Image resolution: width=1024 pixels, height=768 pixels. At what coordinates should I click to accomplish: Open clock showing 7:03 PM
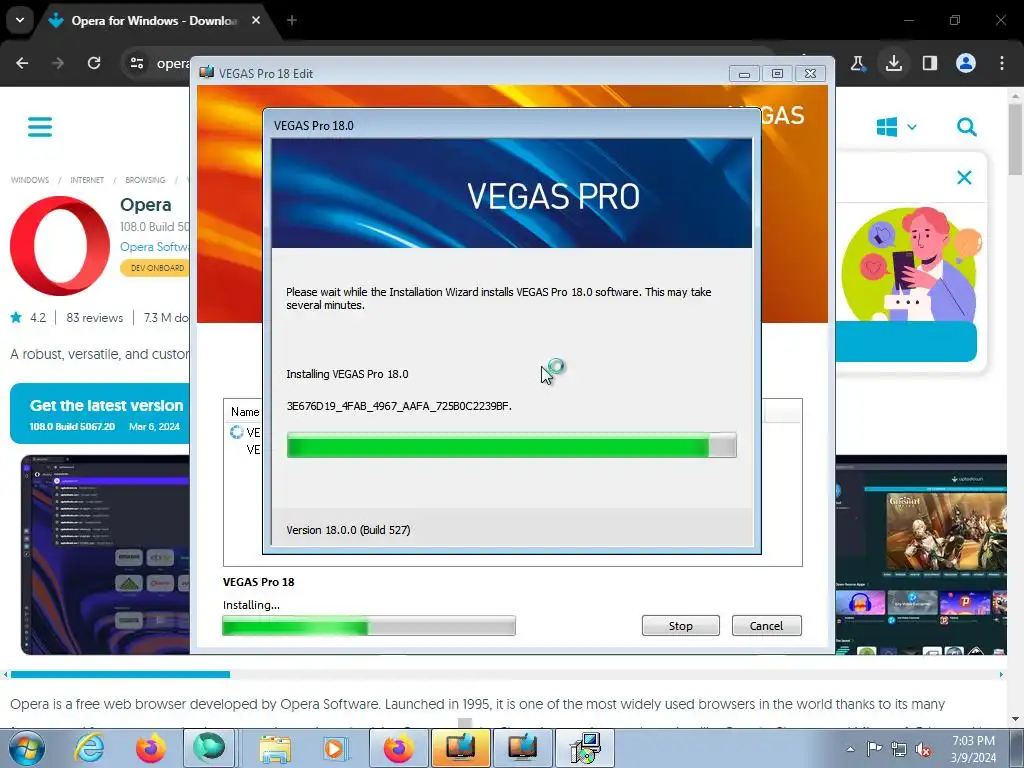(x=973, y=748)
